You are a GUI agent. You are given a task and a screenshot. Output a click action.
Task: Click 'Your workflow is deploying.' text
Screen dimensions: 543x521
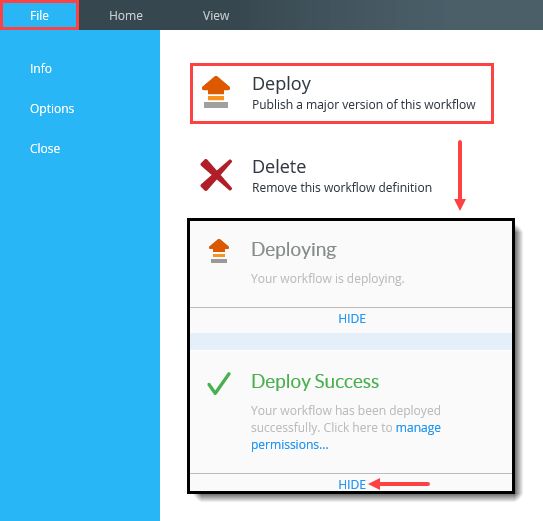tap(328, 279)
